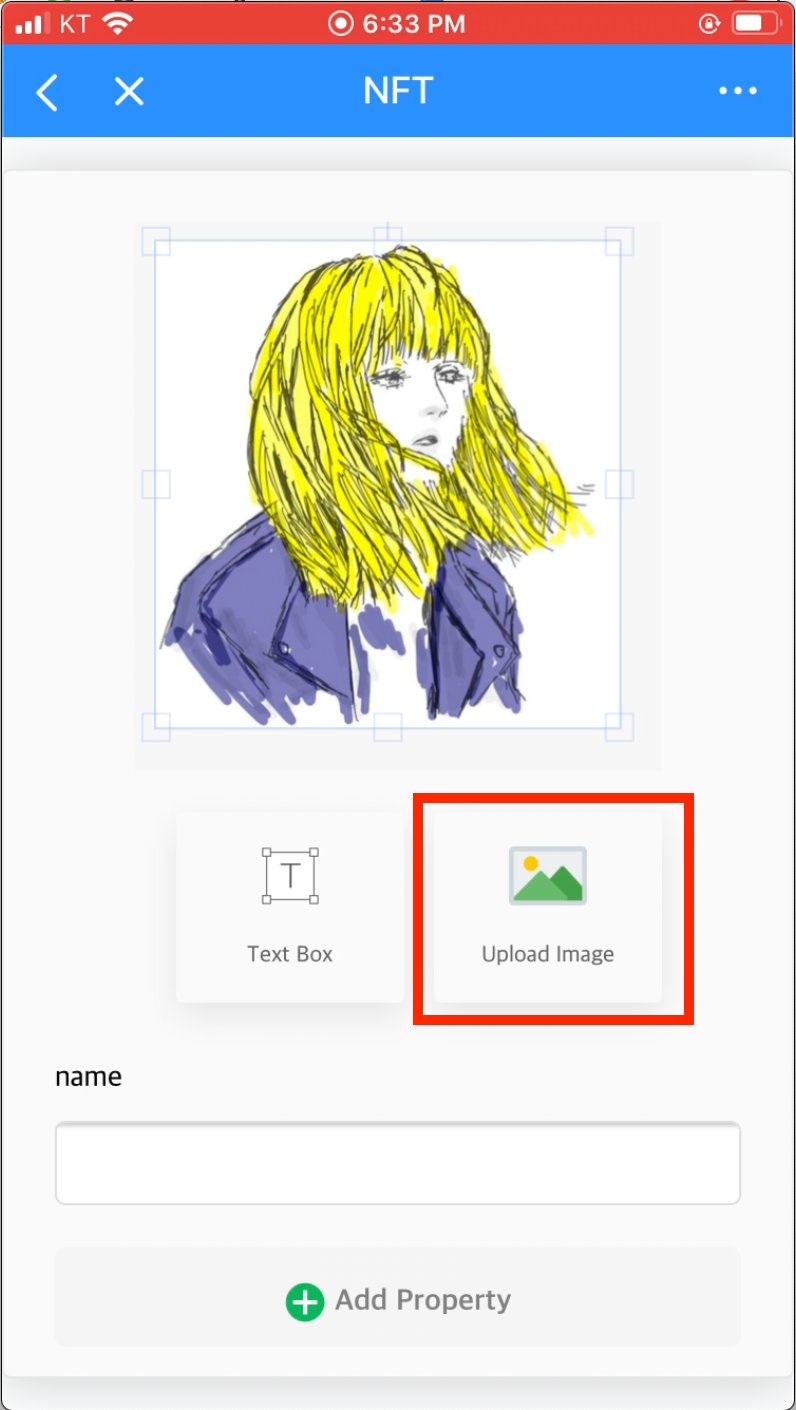Screen dimensions: 796x1410
Task: Select the yellow-haired girl drawing
Action: (x=388, y=484)
